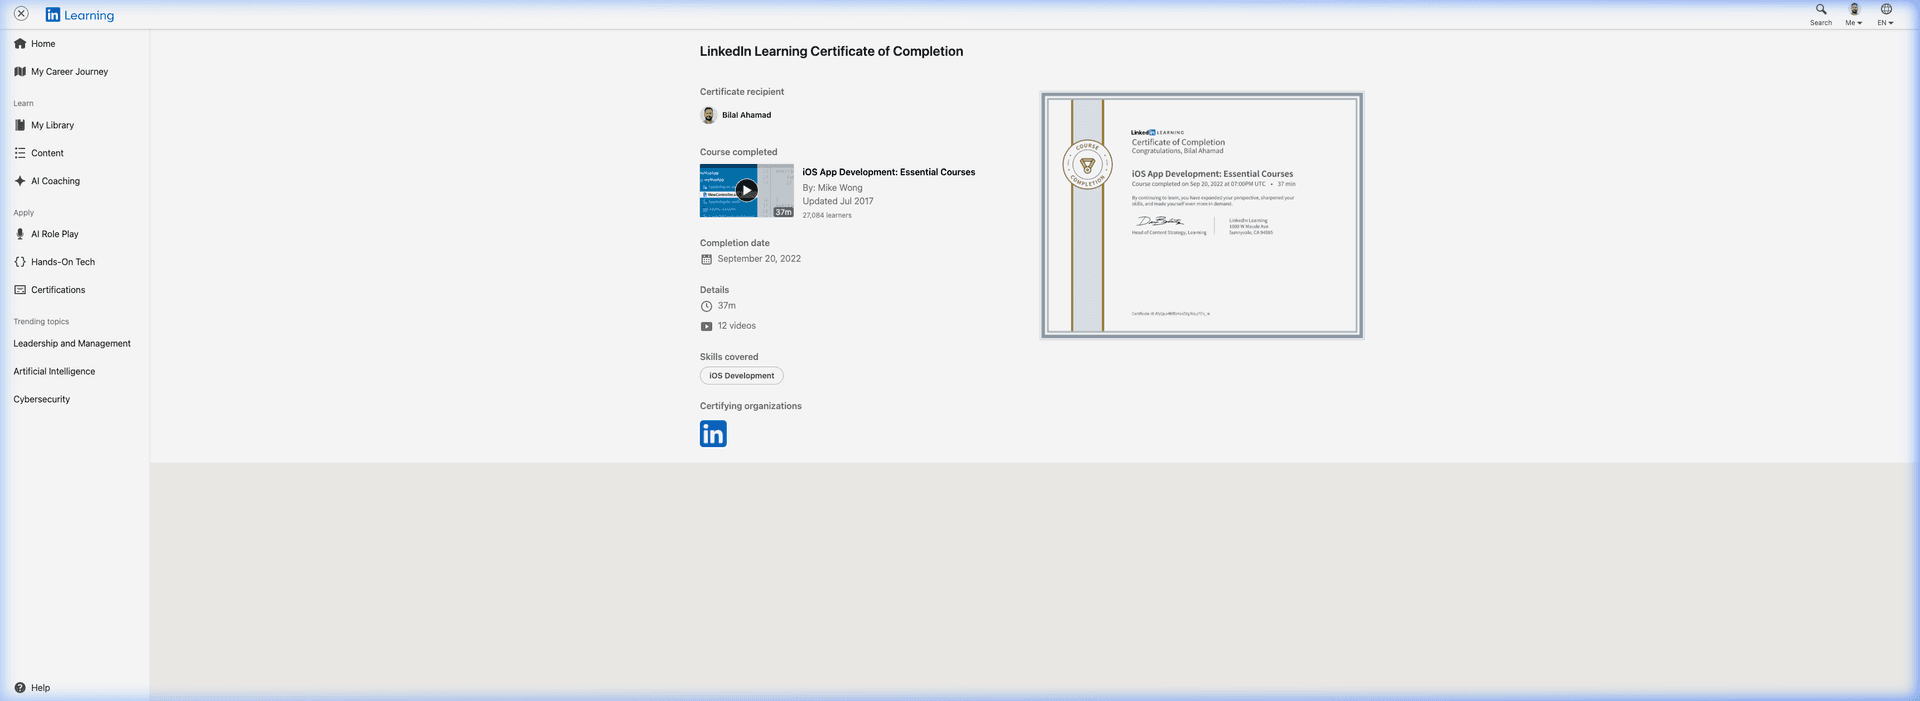1920x701 pixels.
Task: Open the Leadership and Management topic
Action: point(72,344)
